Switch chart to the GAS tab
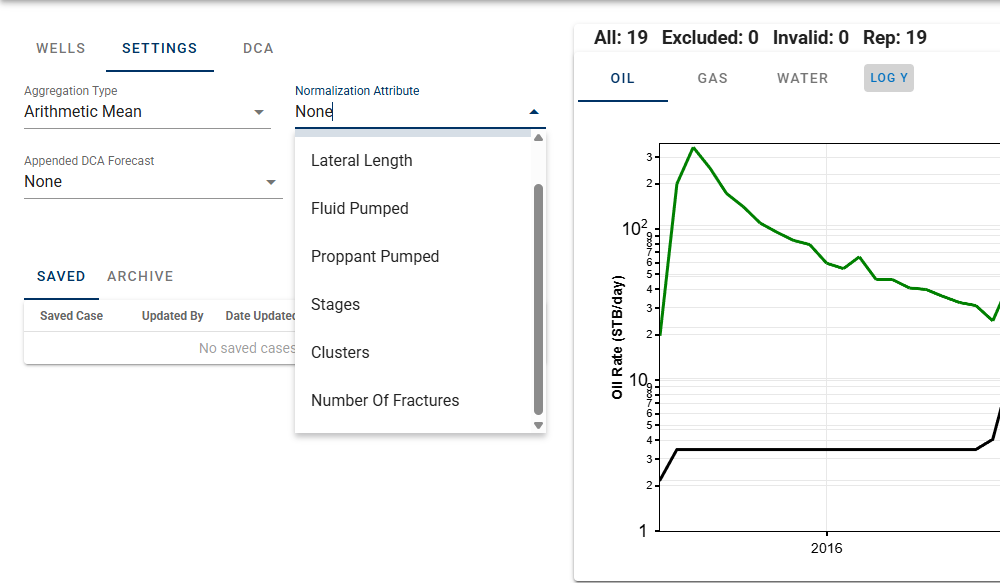The height and width of the screenshot is (583, 1000). (x=712, y=78)
